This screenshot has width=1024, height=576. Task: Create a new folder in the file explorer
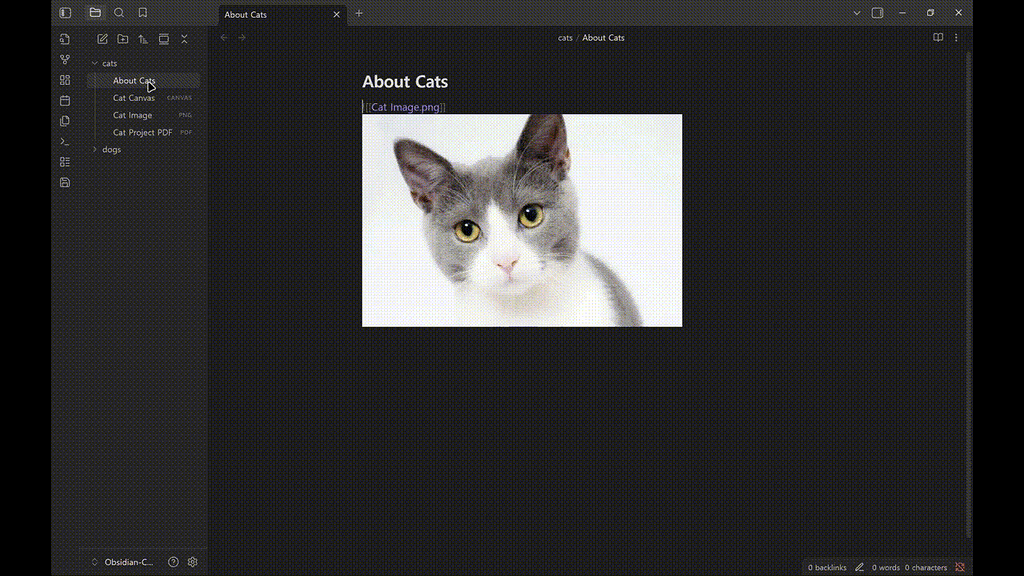[122, 39]
